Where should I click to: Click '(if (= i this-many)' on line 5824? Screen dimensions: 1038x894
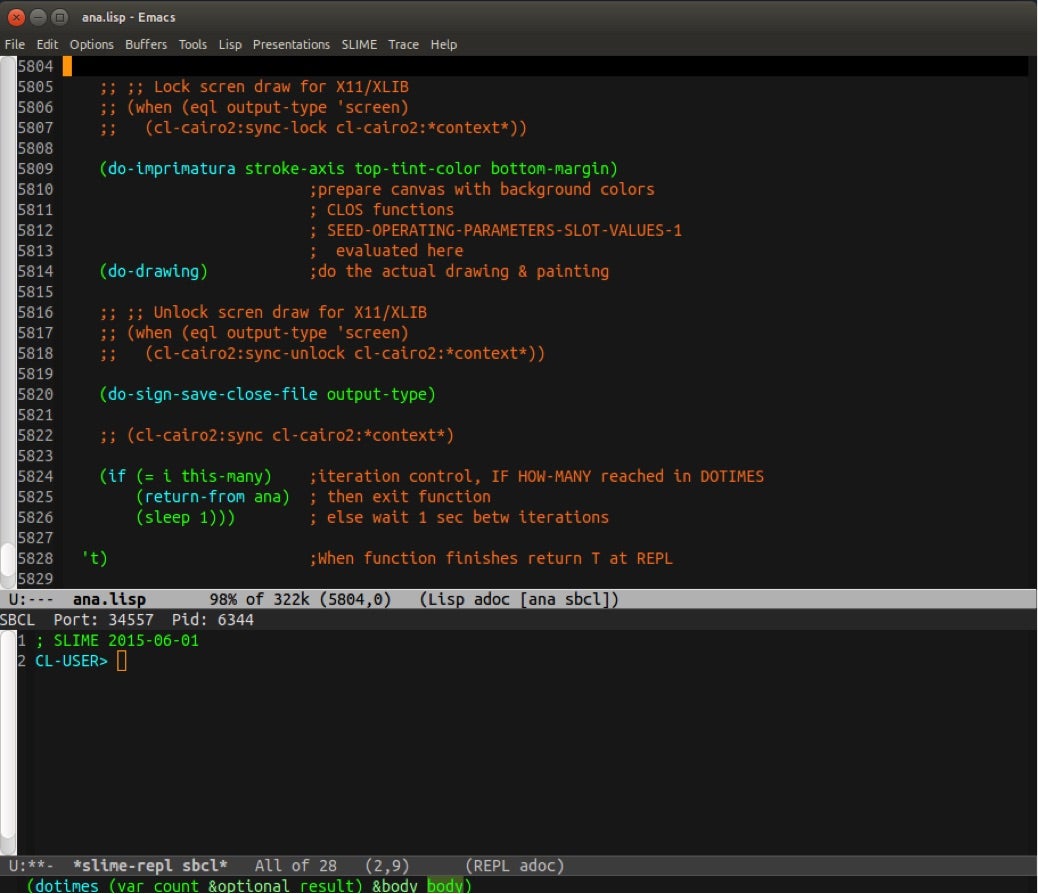(185, 476)
